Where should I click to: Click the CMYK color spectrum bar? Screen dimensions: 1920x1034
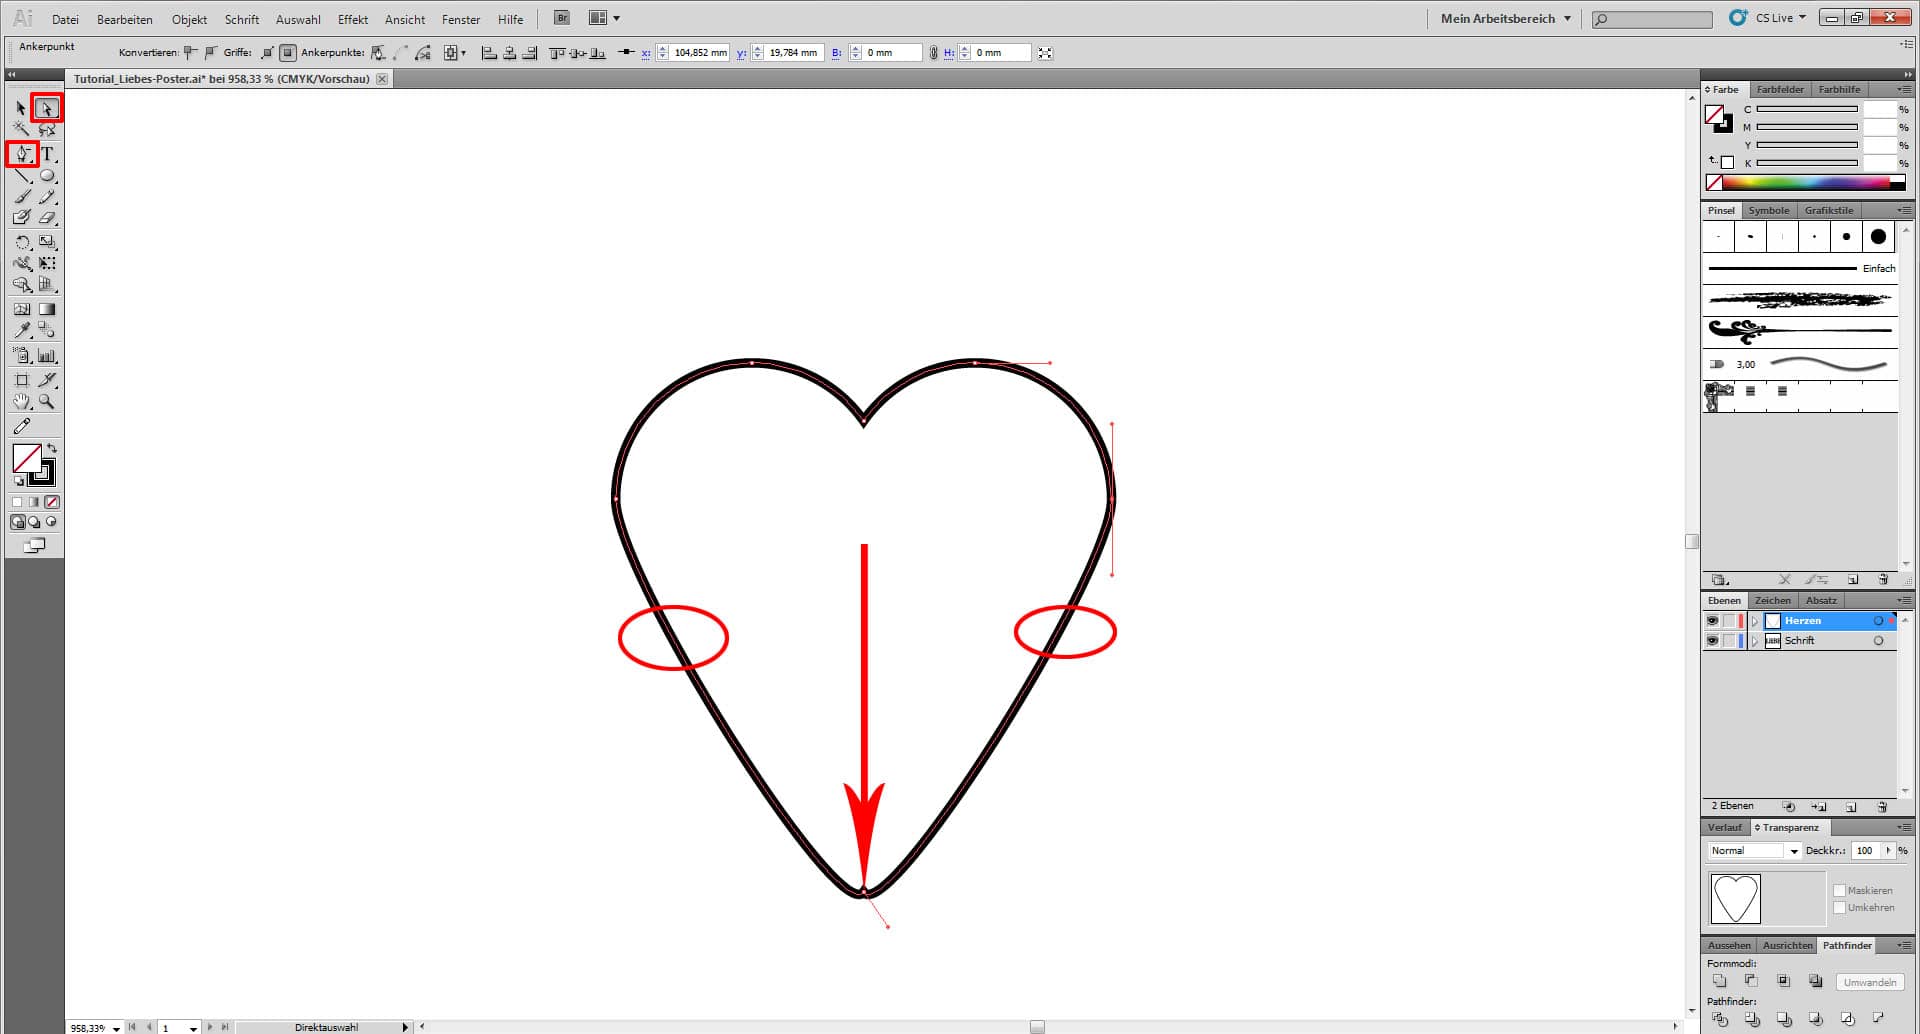click(x=1800, y=182)
